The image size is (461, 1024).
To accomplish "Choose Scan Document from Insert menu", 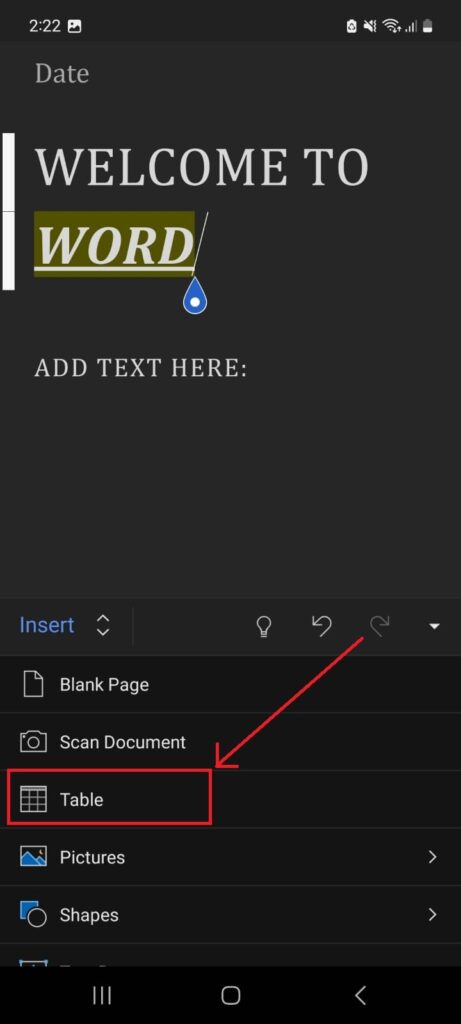I will pos(230,742).
